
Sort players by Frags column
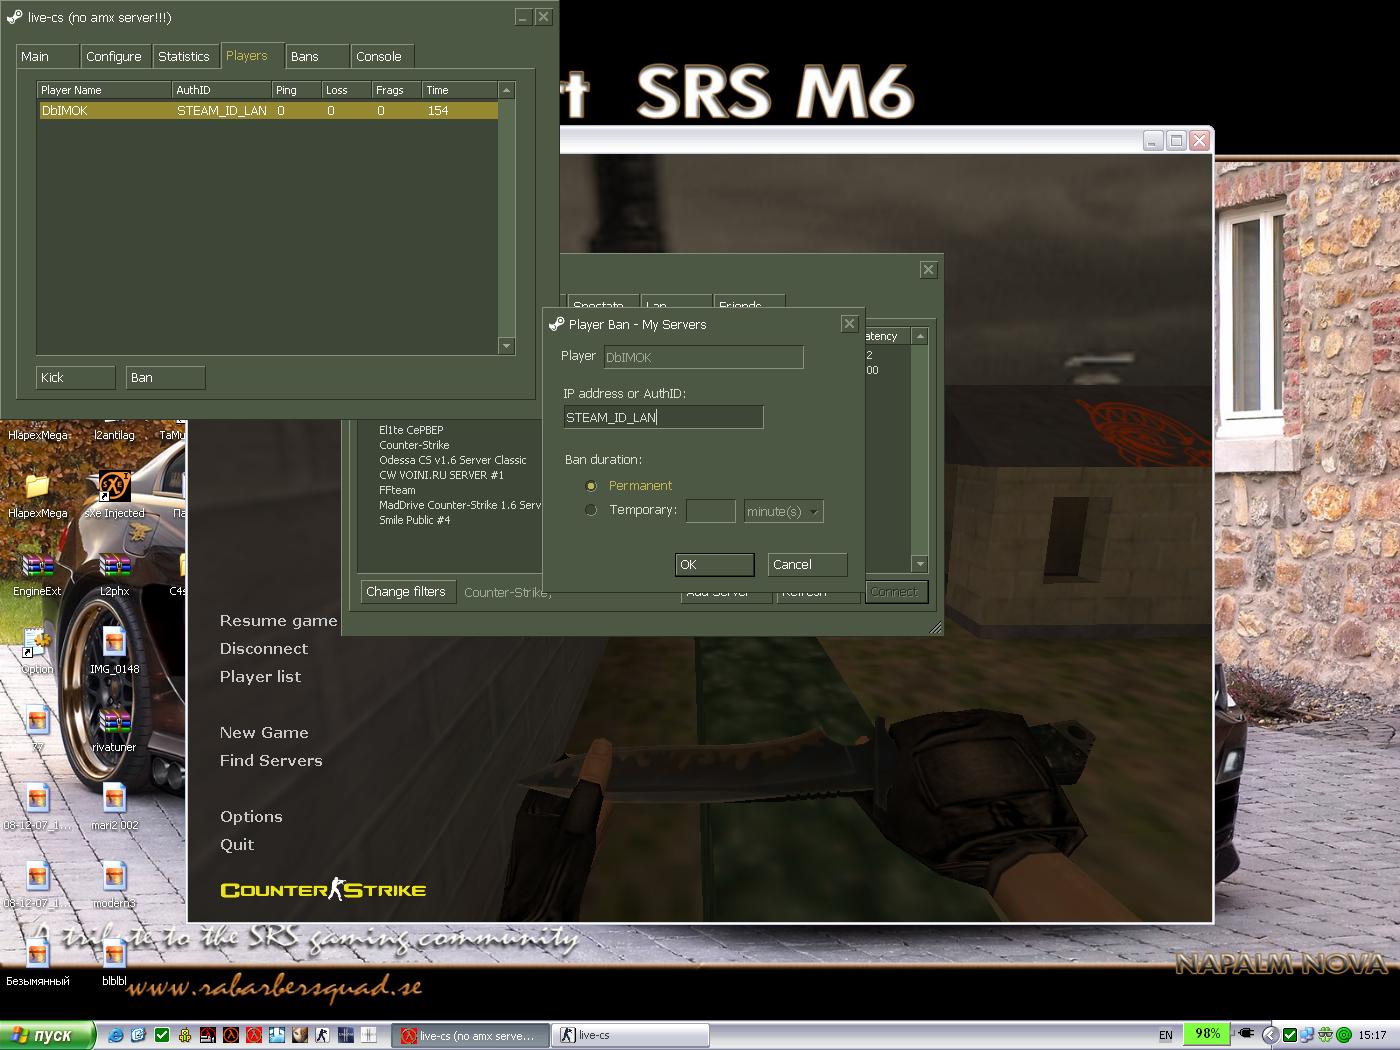tap(397, 90)
